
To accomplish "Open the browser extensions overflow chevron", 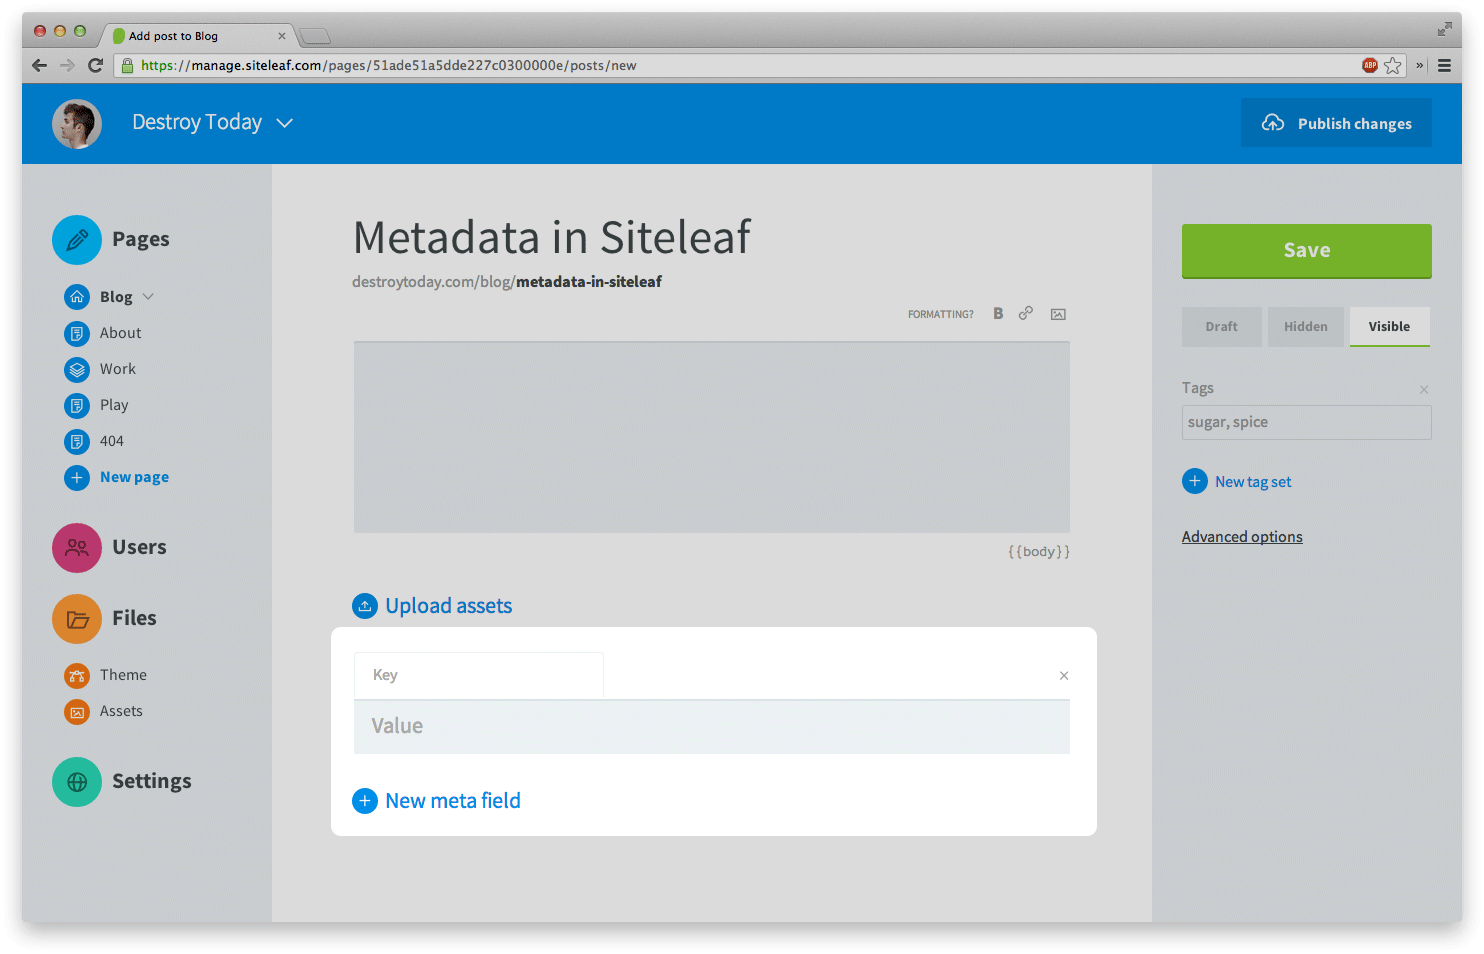I will (1419, 66).
